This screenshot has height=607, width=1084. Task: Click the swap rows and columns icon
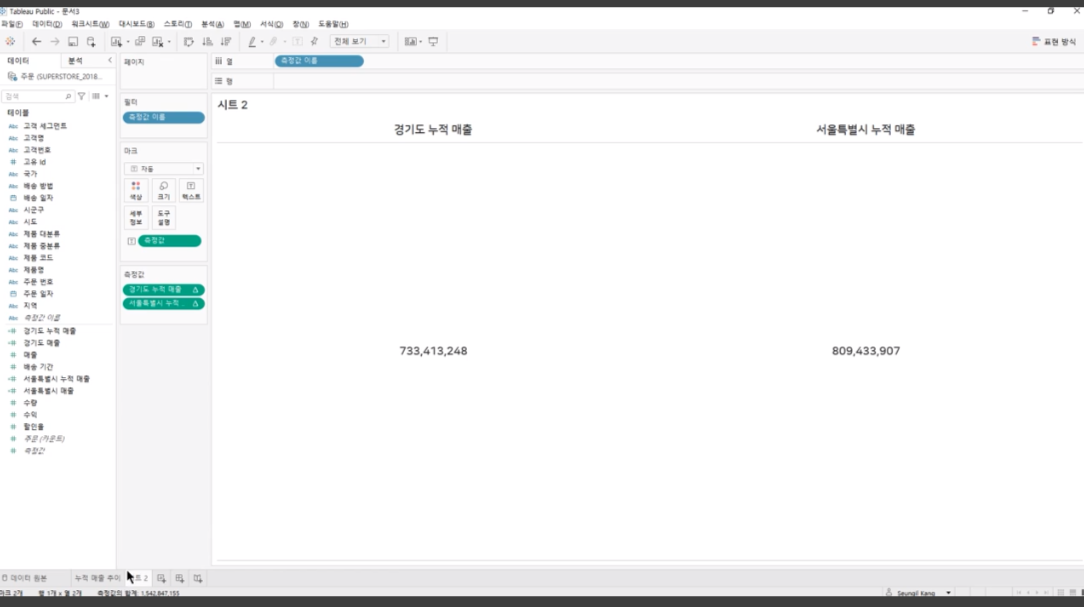click(x=189, y=41)
